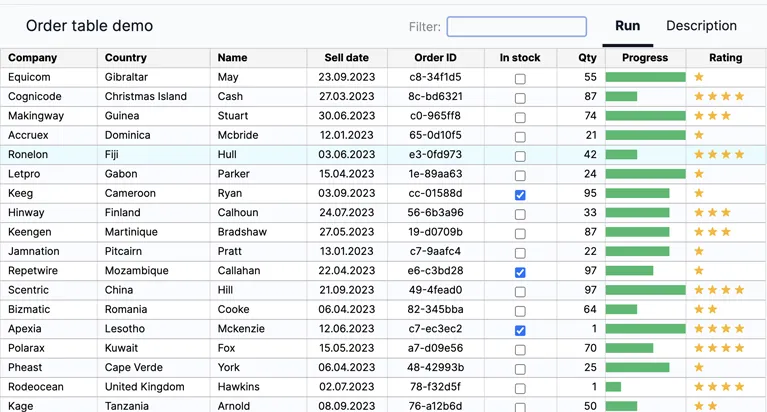Enable In stock for Accruex
Image resolution: width=767 pixels, height=412 pixels.
point(520,137)
